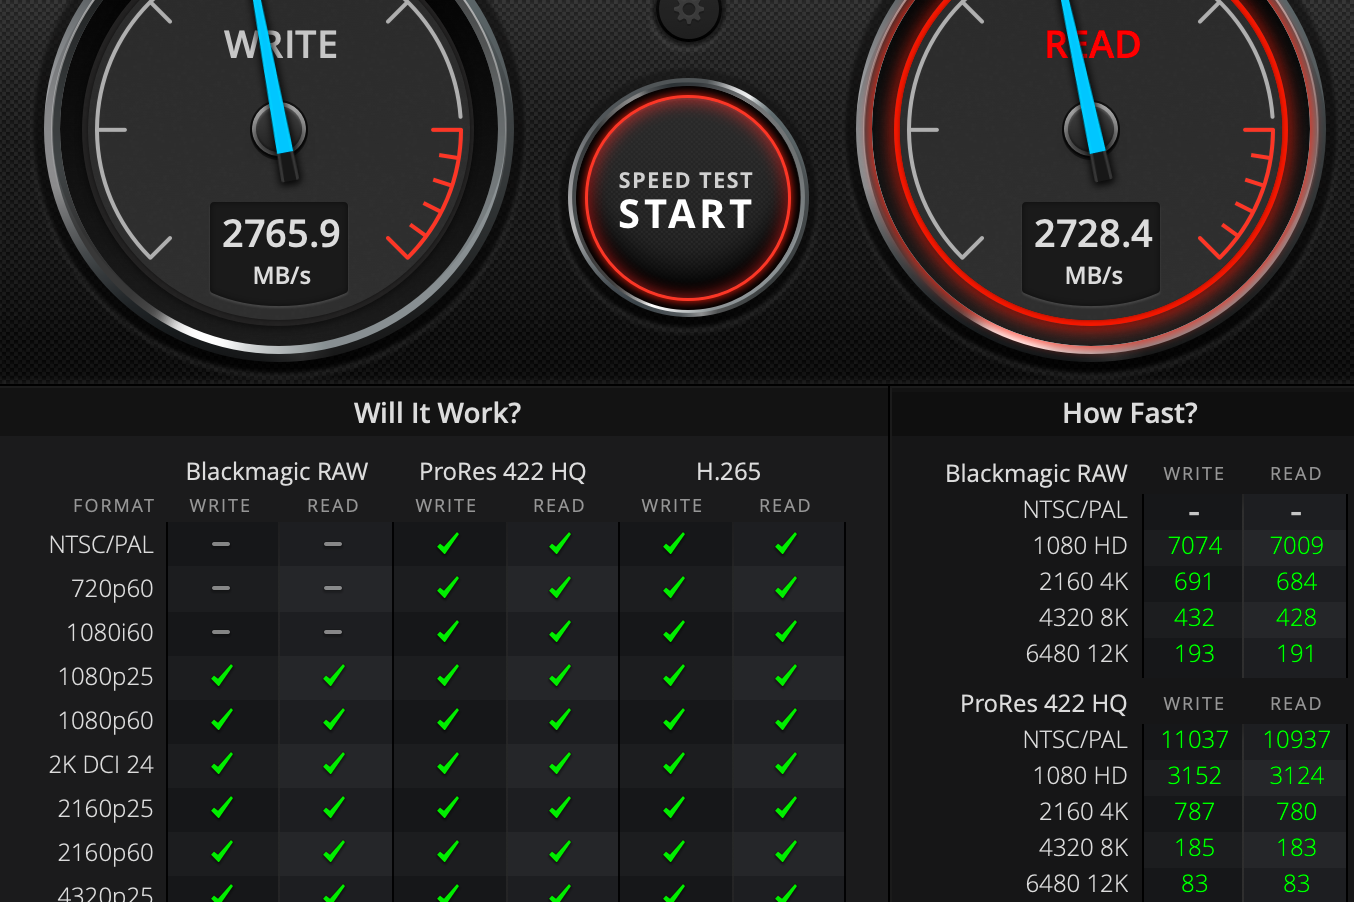The height and width of the screenshot is (902, 1354).
Task: Select the 1080i60 format row label
Action: click(x=110, y=632)
